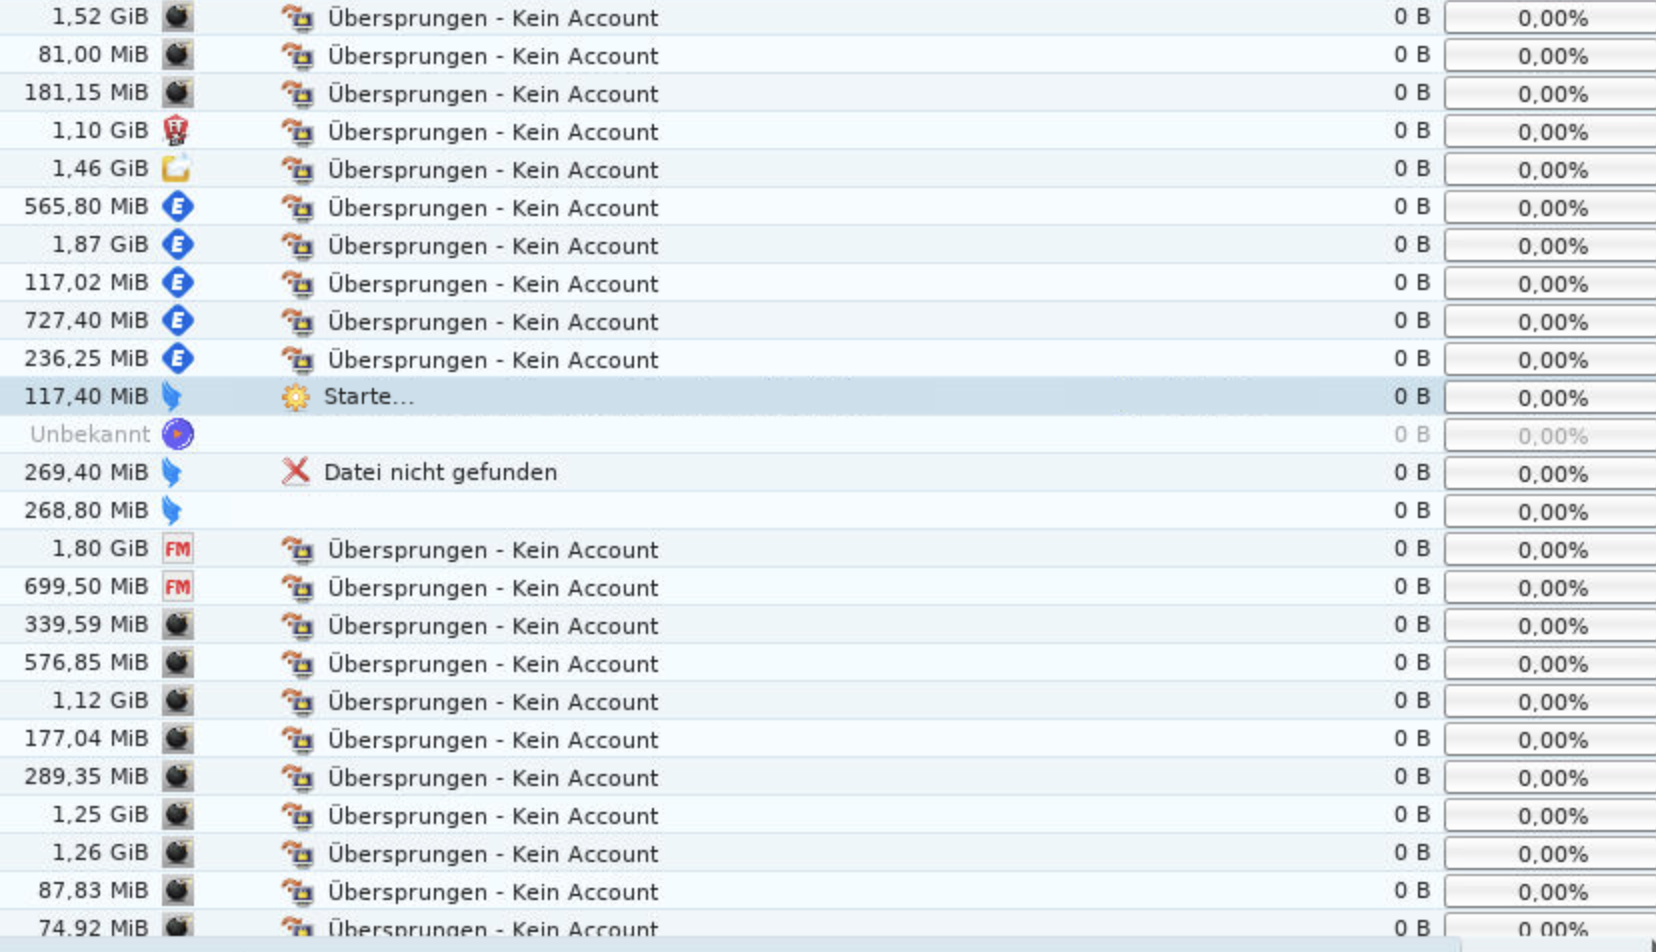Click the yellow hoster icon beside 1,46 GiB
Viewport: 1656px width, 952px height.
[x=177, y=169]
